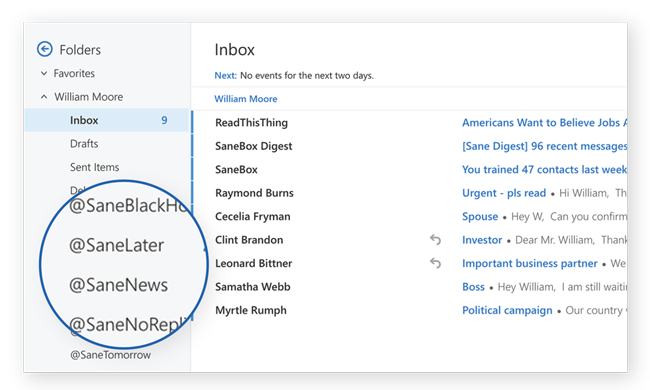
Task: Click the Inbox heading title
Action: click(234, 50)
